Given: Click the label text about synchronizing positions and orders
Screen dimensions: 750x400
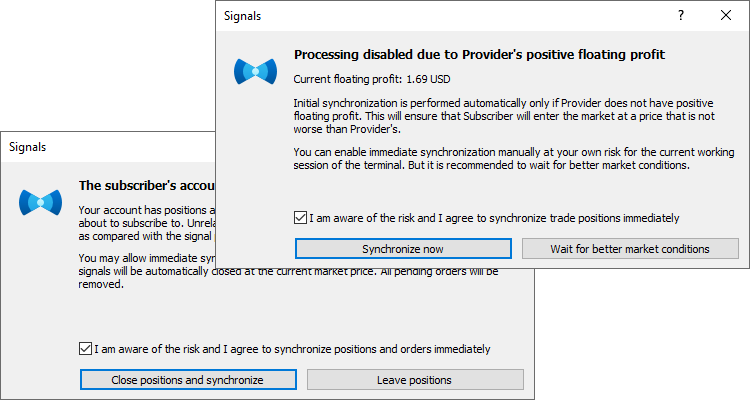Looking at the screenshot, I should (292, 349).
